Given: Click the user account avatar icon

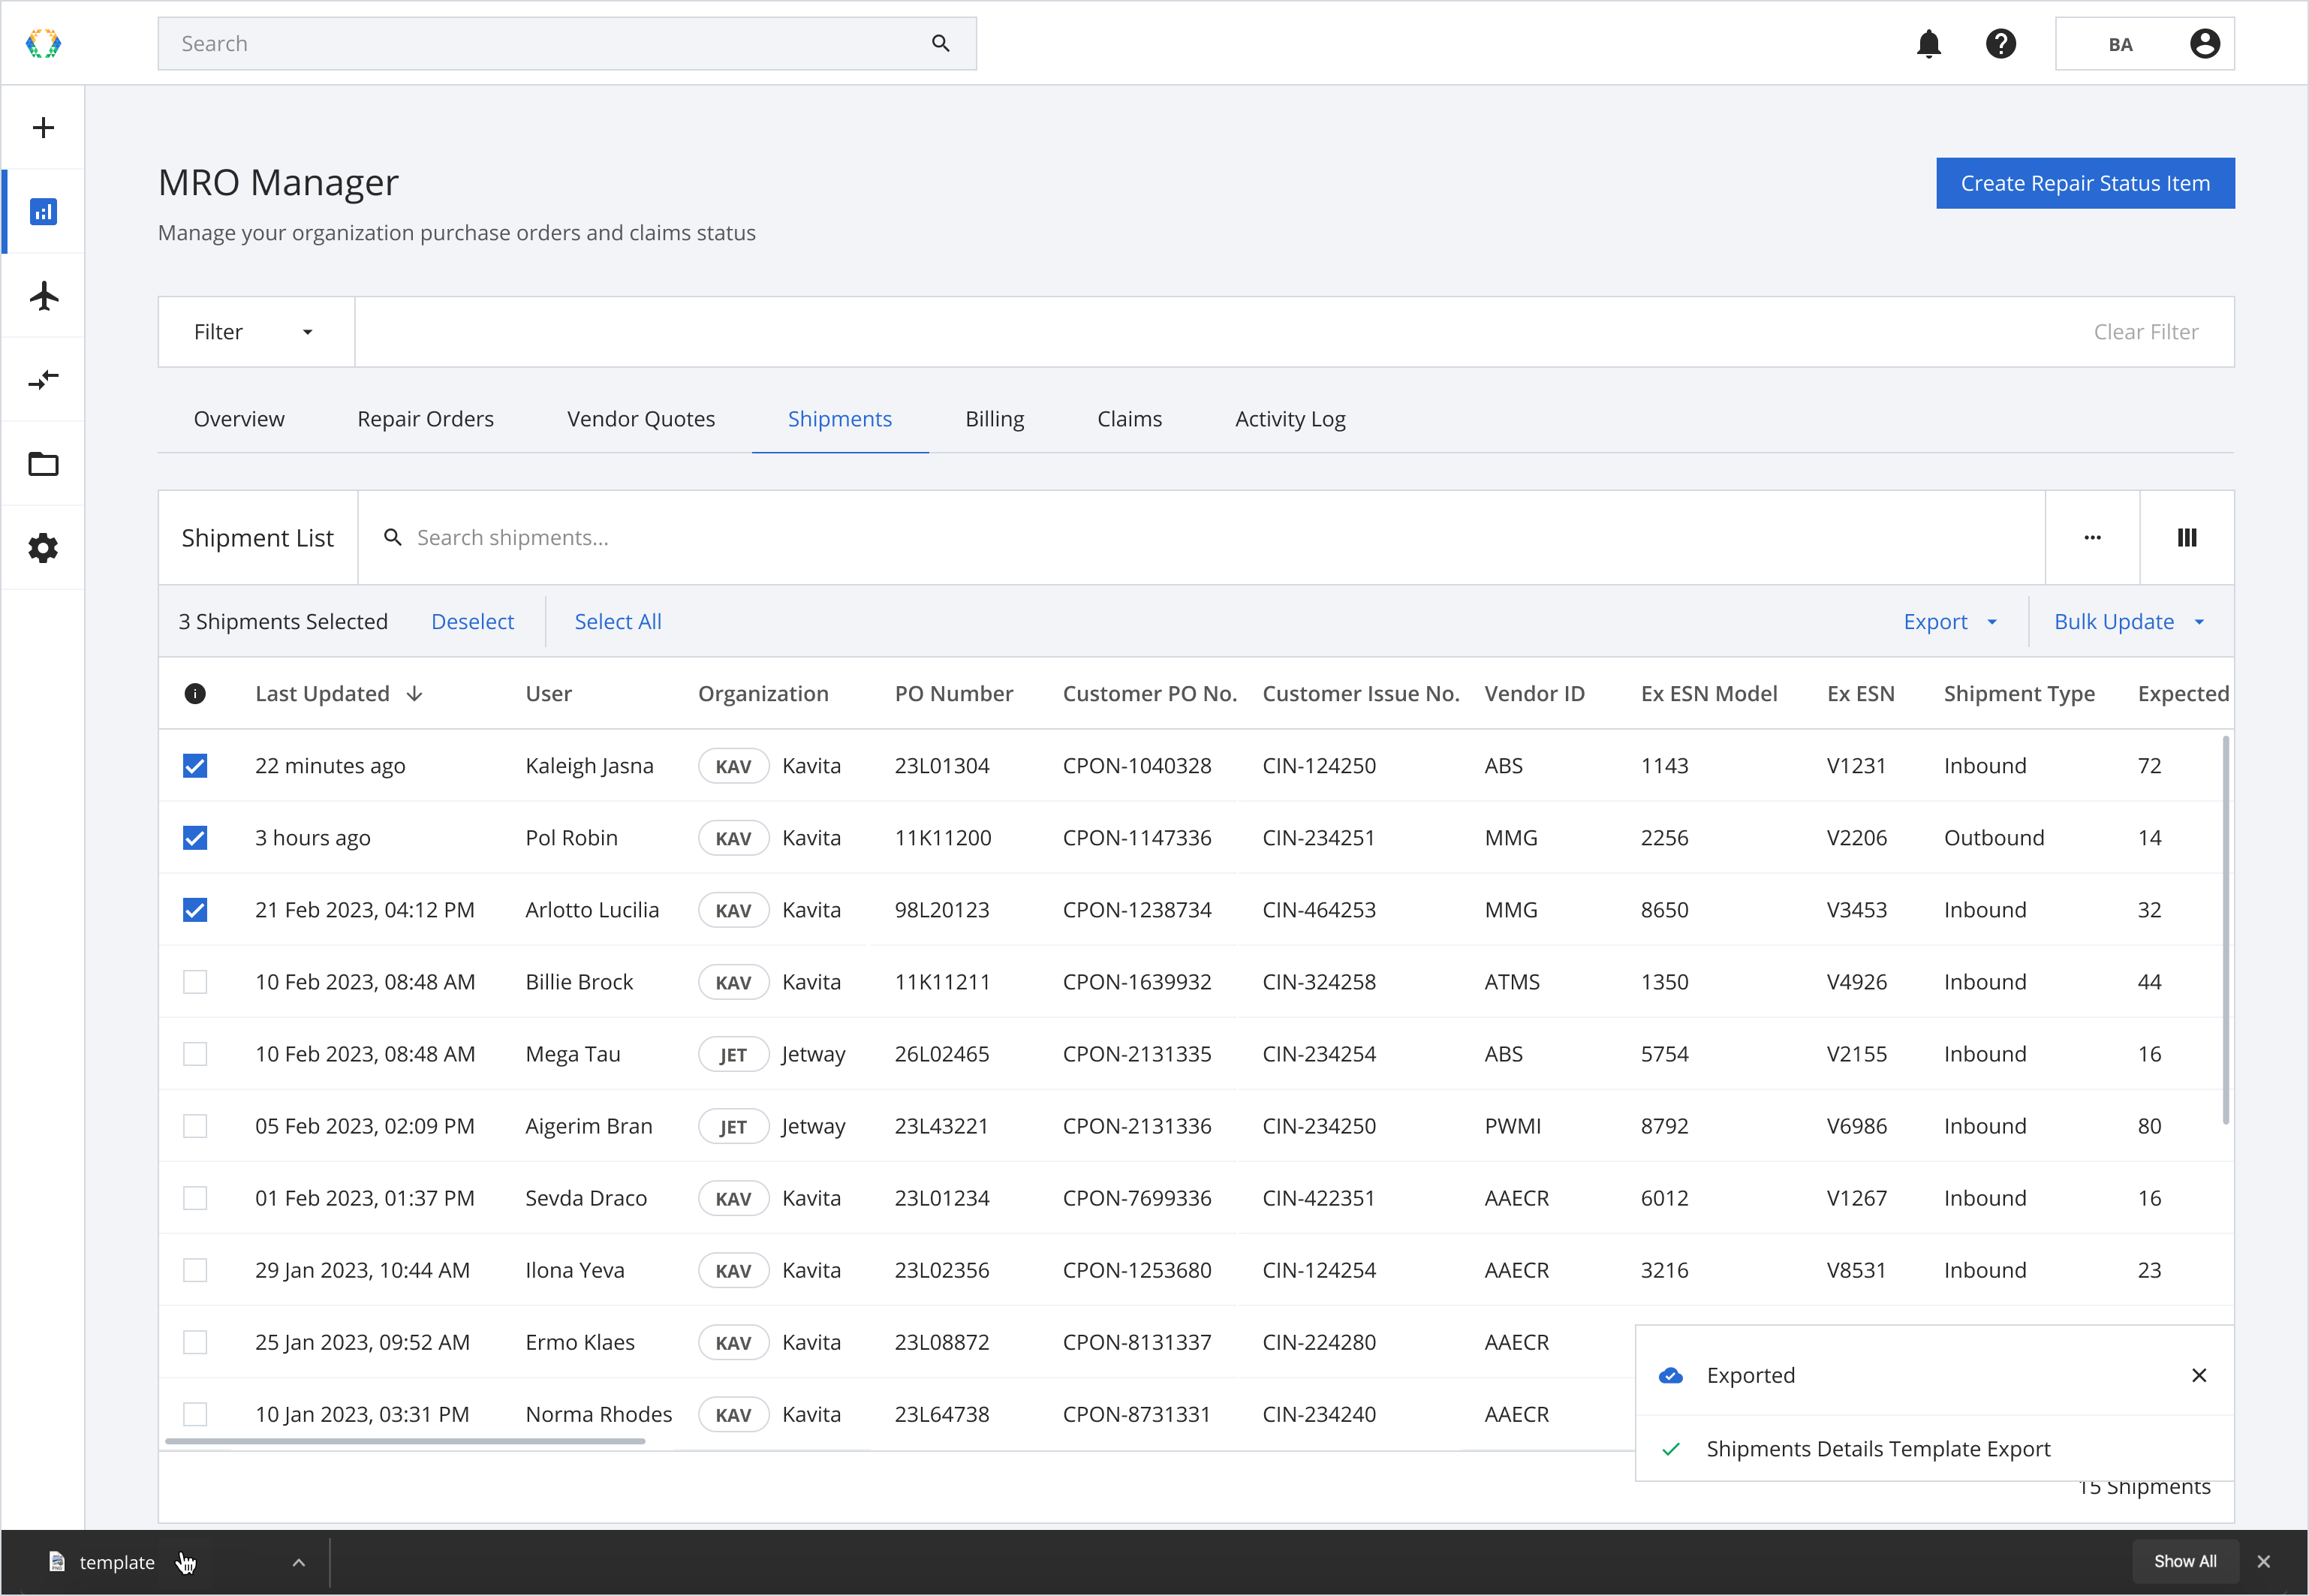Looking at the screenshot, I should pyautogui.click(x=2204, y=43).
